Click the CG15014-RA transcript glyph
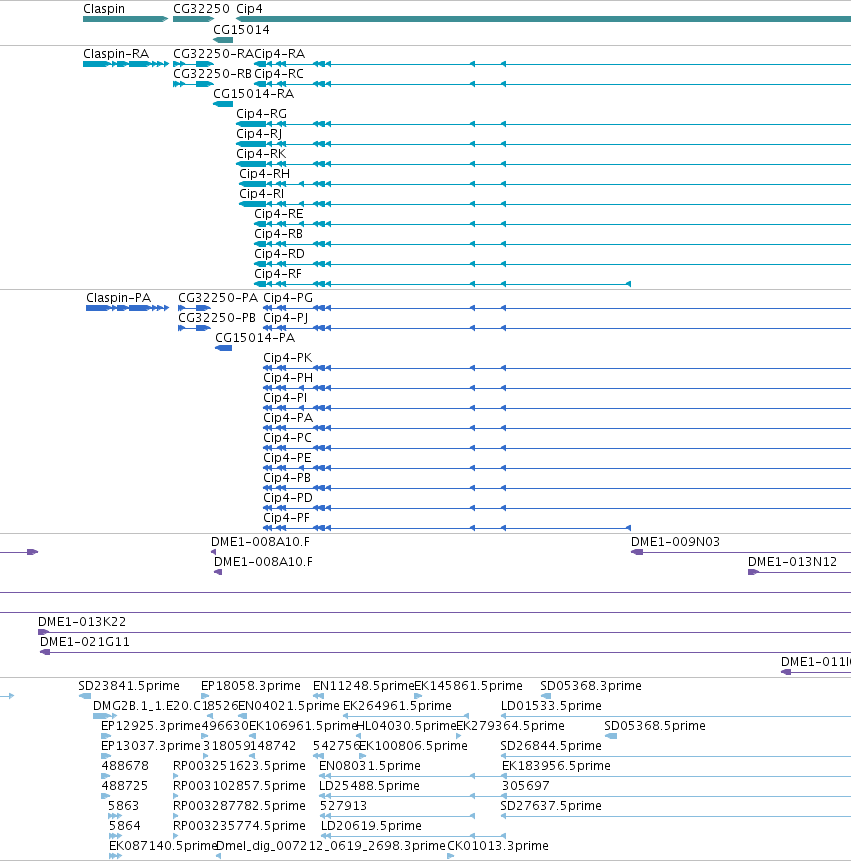This screenshot has width=851, height=861. pos(223,104)
